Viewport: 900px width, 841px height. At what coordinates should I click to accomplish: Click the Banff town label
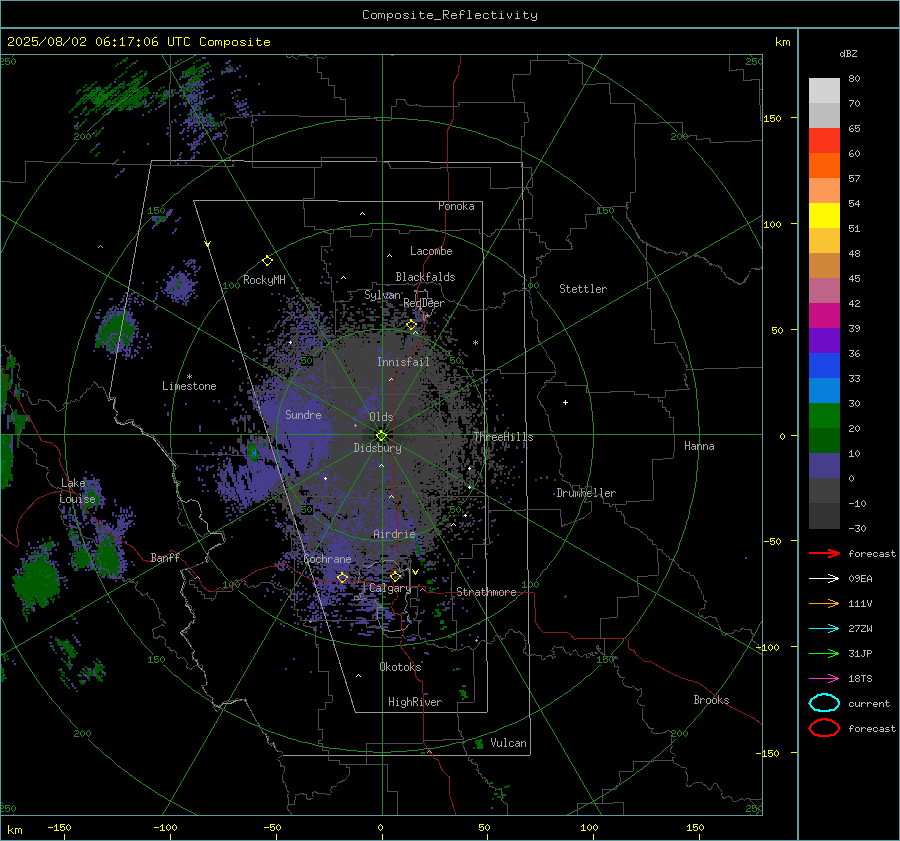click(165, 558)
